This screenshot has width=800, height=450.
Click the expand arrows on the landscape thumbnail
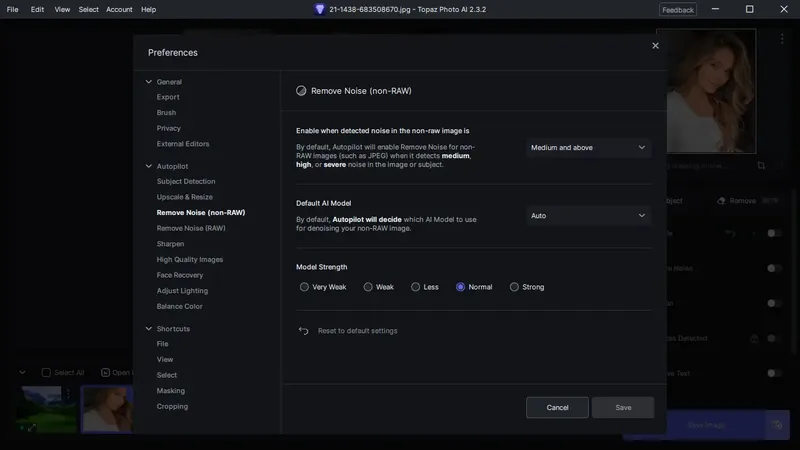point(31,427)
